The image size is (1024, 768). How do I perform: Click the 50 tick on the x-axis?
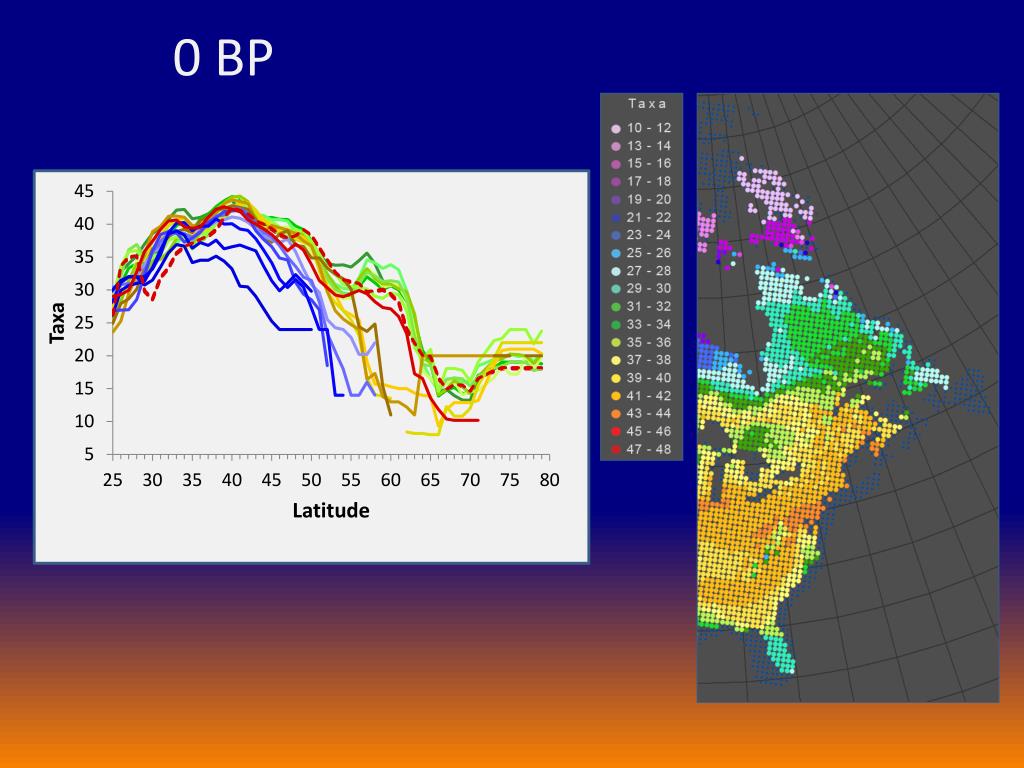click(x=310, y=480)
